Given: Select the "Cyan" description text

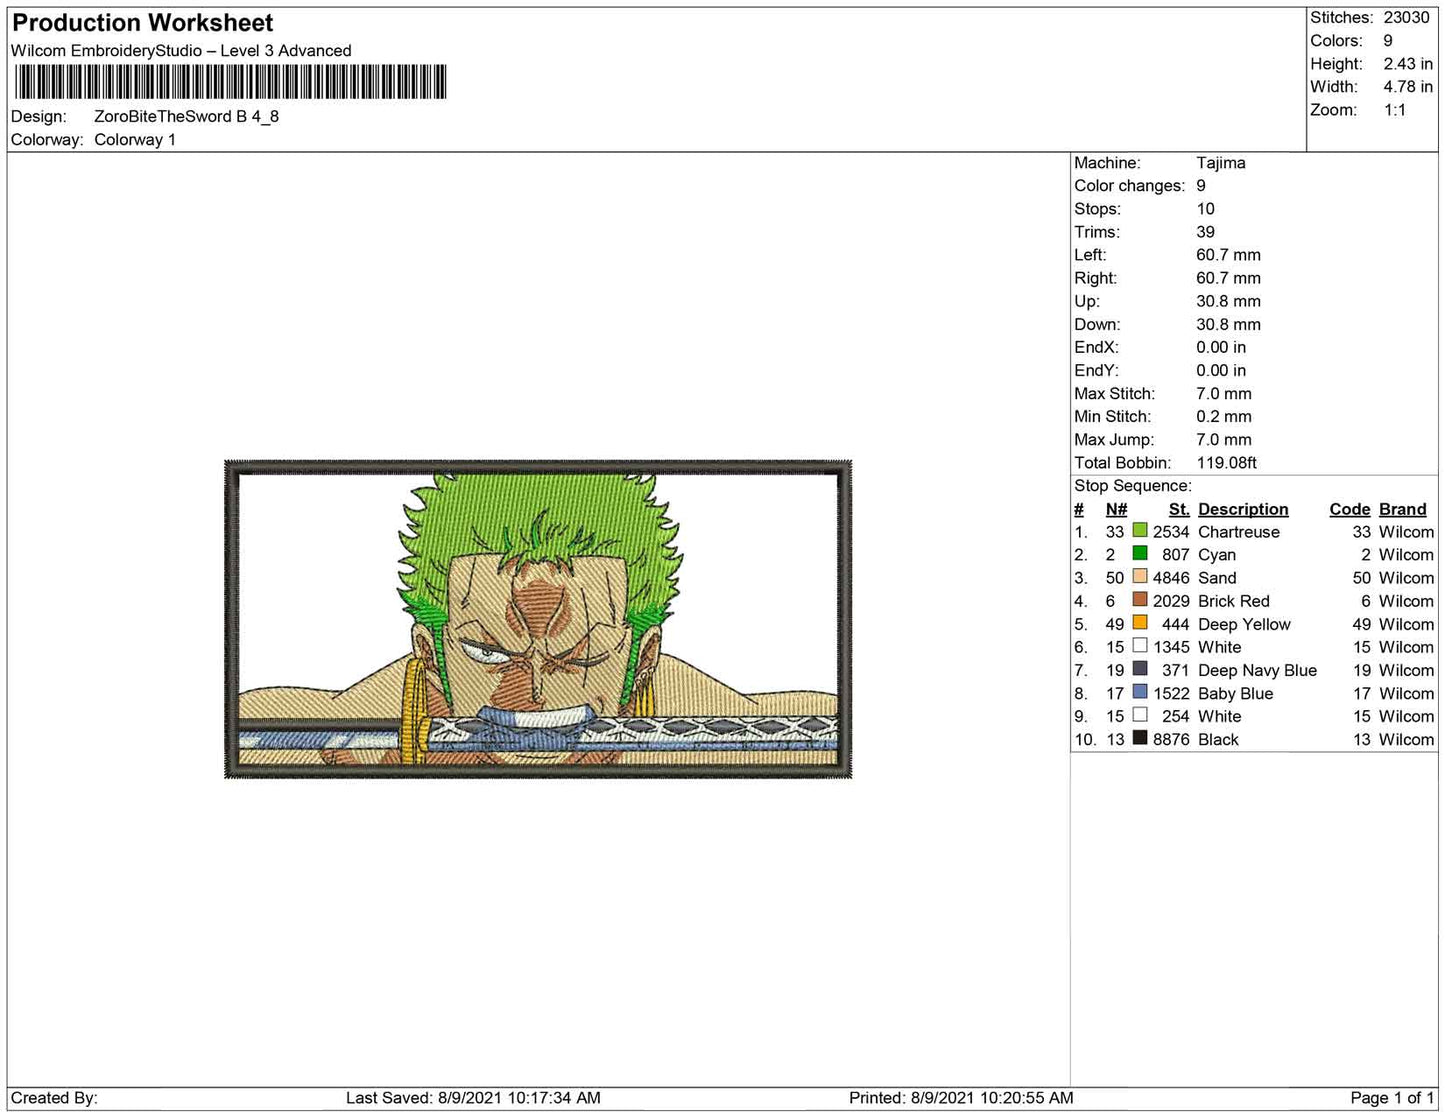Looking at the screenshot, I should tap(1217, 555).
